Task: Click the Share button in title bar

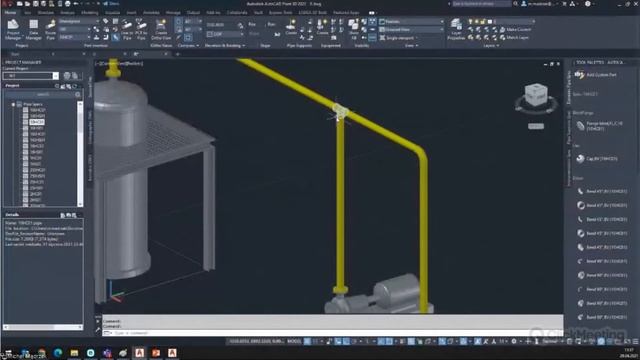Action: coord(111,4)
